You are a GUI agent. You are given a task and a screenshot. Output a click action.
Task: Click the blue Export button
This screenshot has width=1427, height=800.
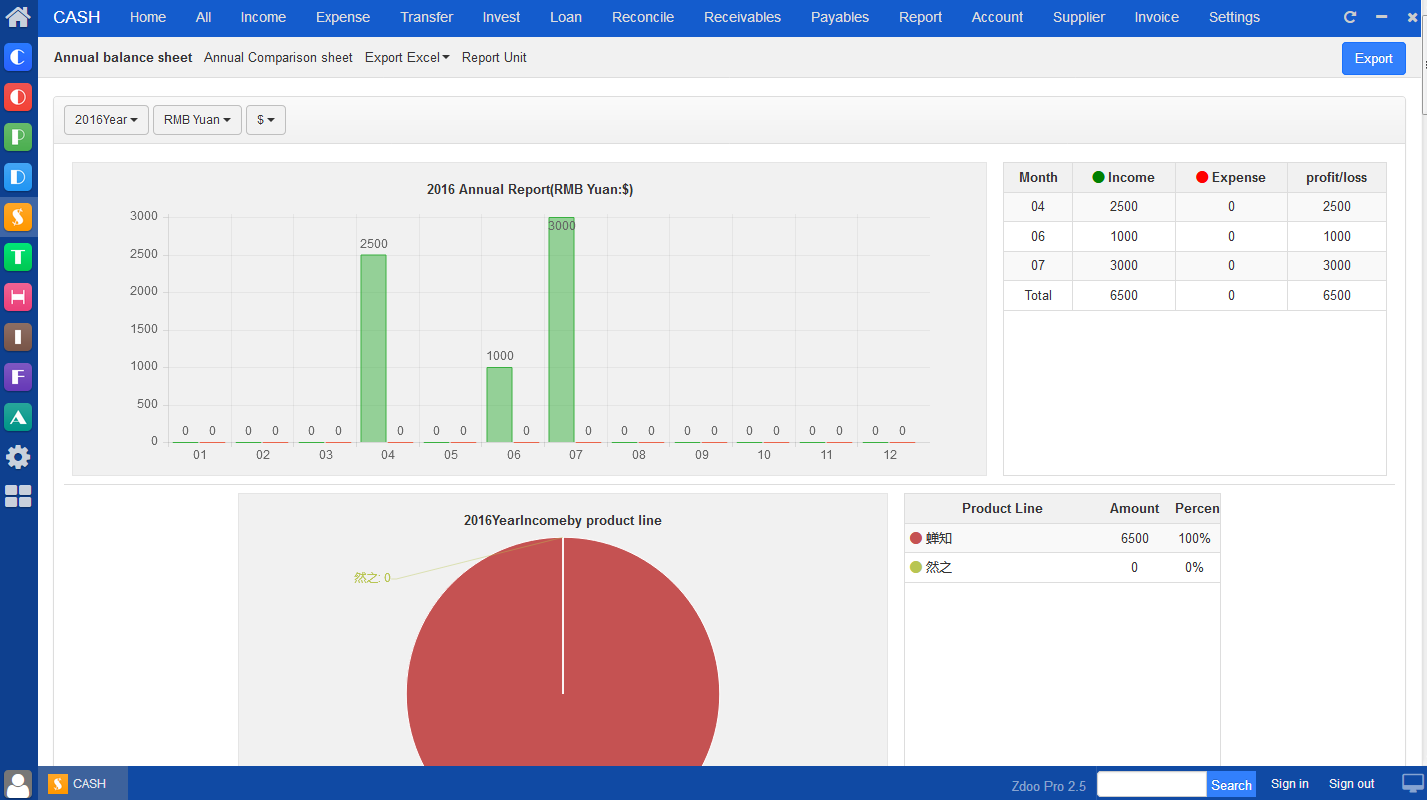click(1373, 58)
